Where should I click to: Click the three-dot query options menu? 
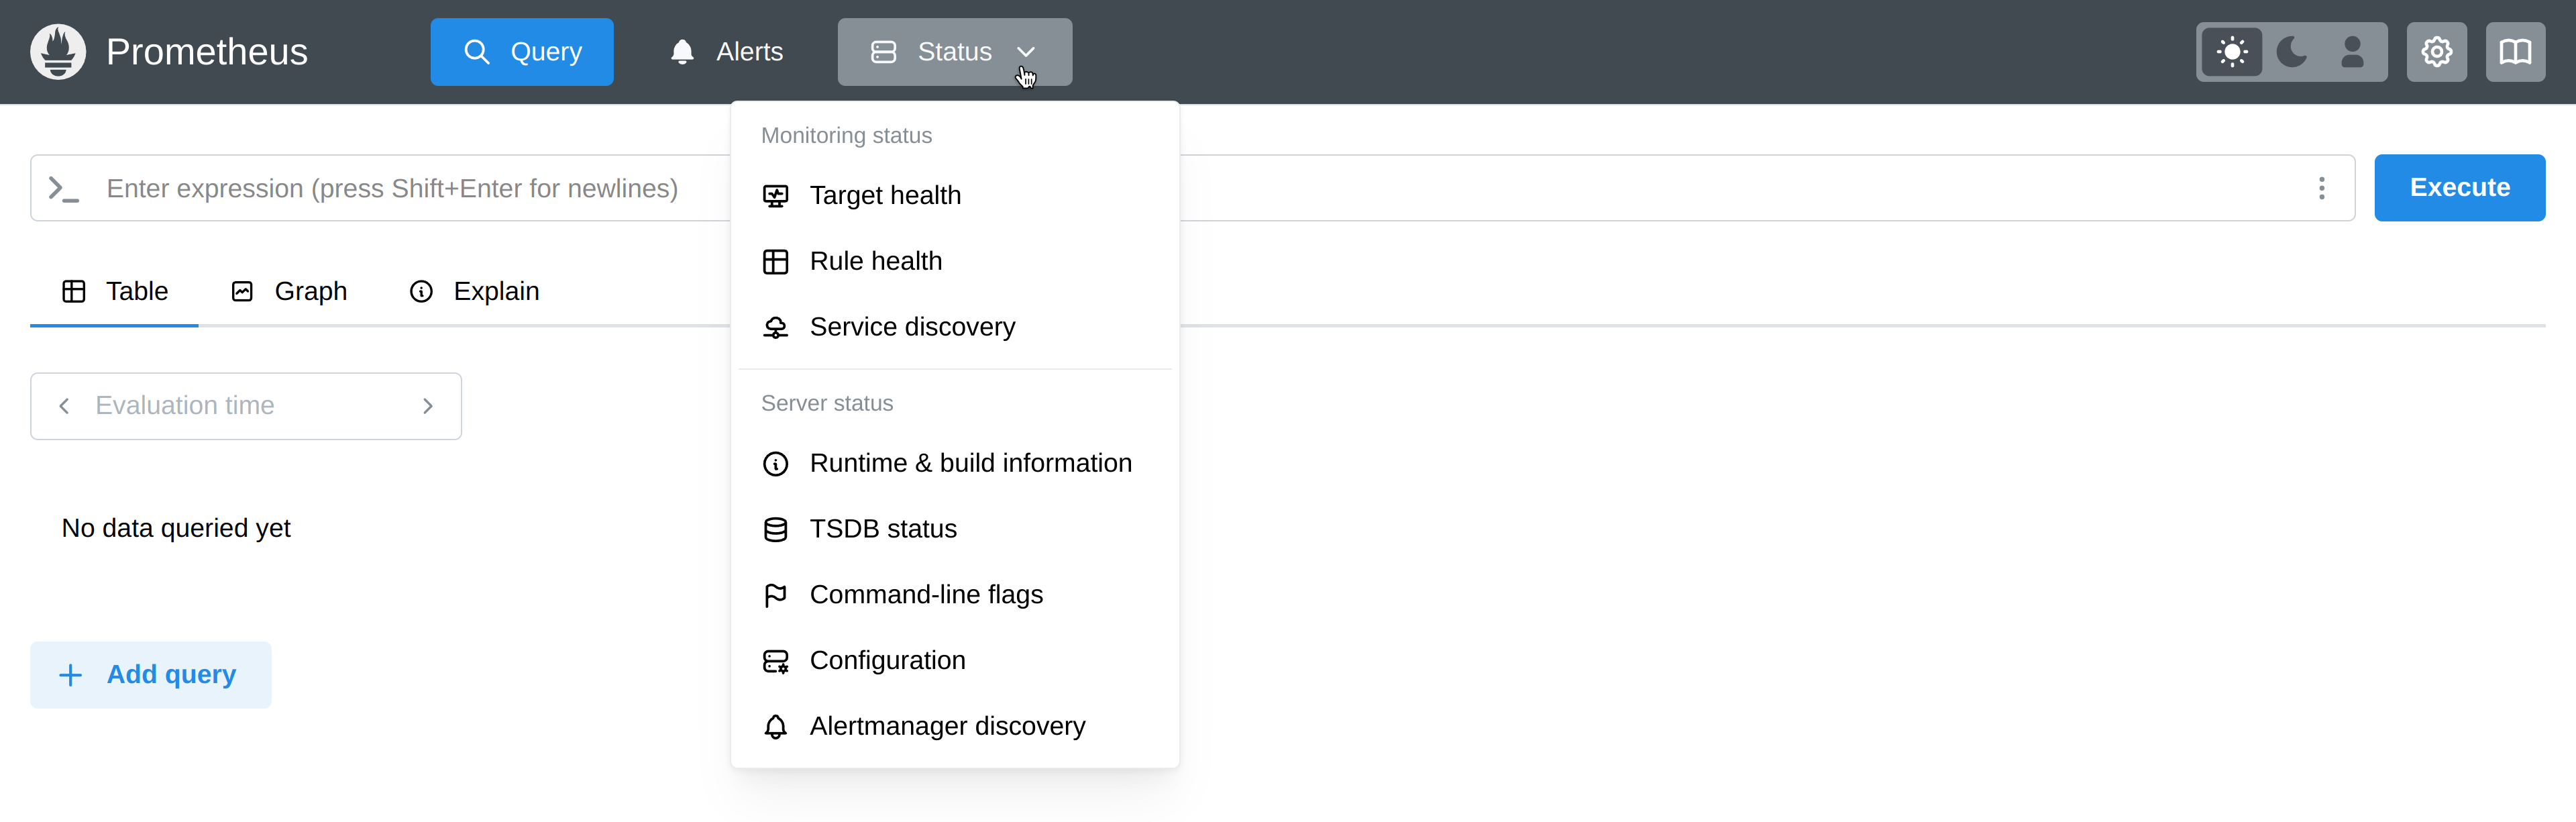click(x=2321, y=188)
